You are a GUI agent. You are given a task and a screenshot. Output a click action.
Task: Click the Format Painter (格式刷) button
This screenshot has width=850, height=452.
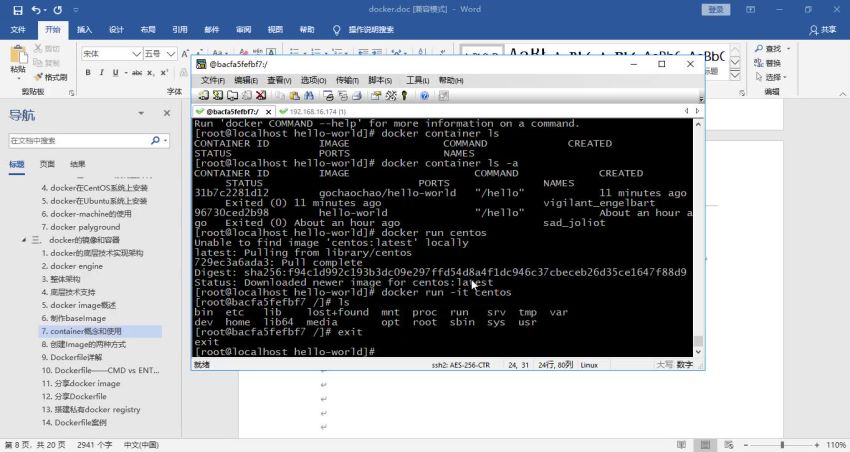pyautogui.click(x=50, y=77)
